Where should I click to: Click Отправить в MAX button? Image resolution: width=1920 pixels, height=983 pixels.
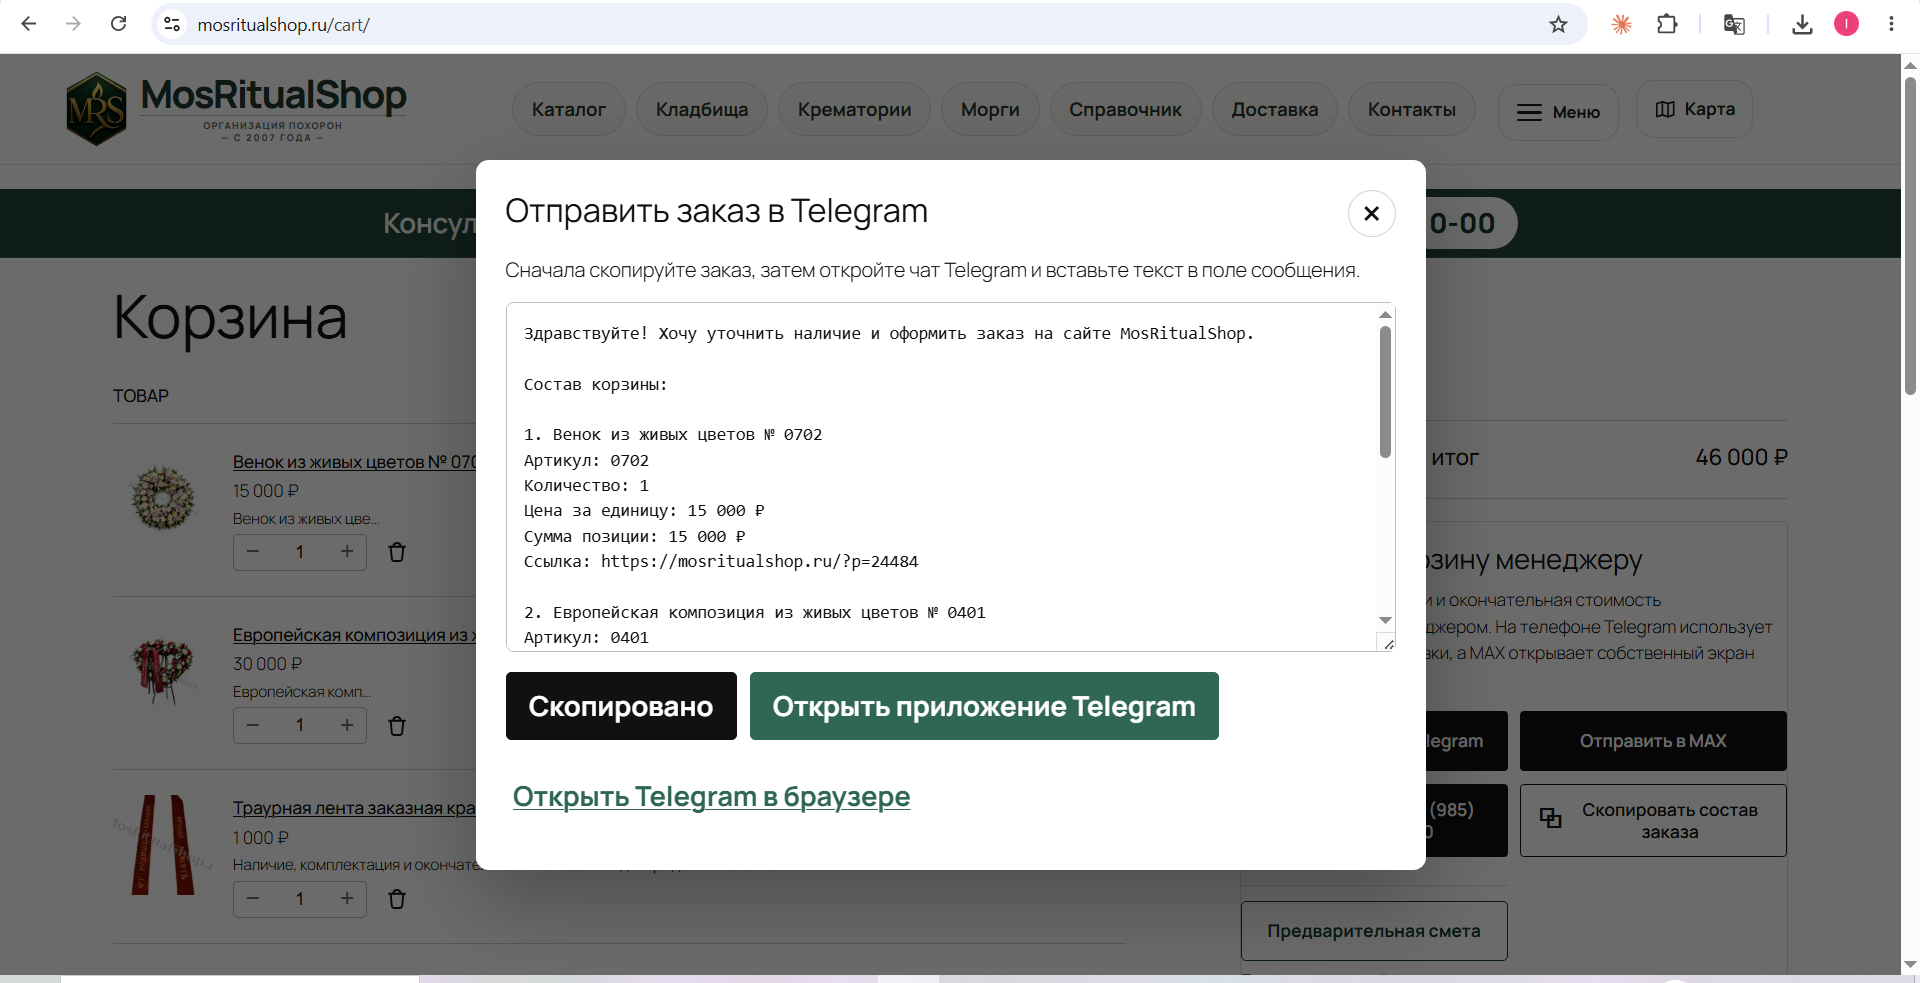(x=1653, y=741)
